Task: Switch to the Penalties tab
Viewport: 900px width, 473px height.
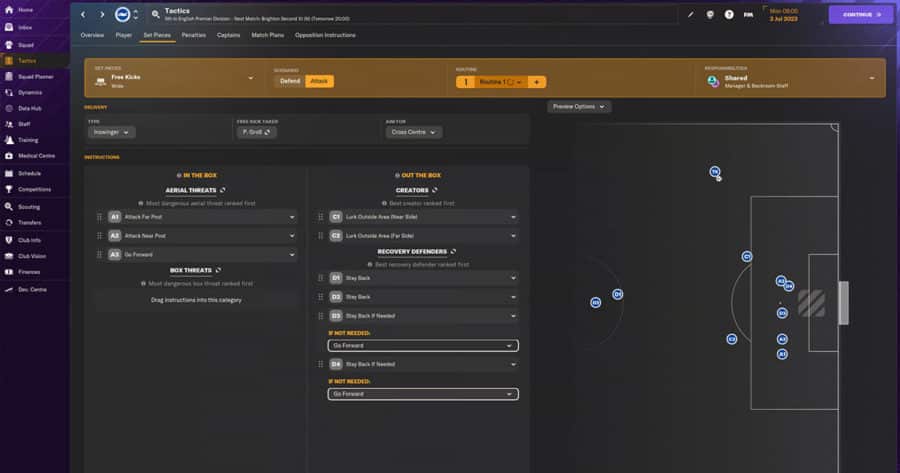Action: tap(193, 35)
